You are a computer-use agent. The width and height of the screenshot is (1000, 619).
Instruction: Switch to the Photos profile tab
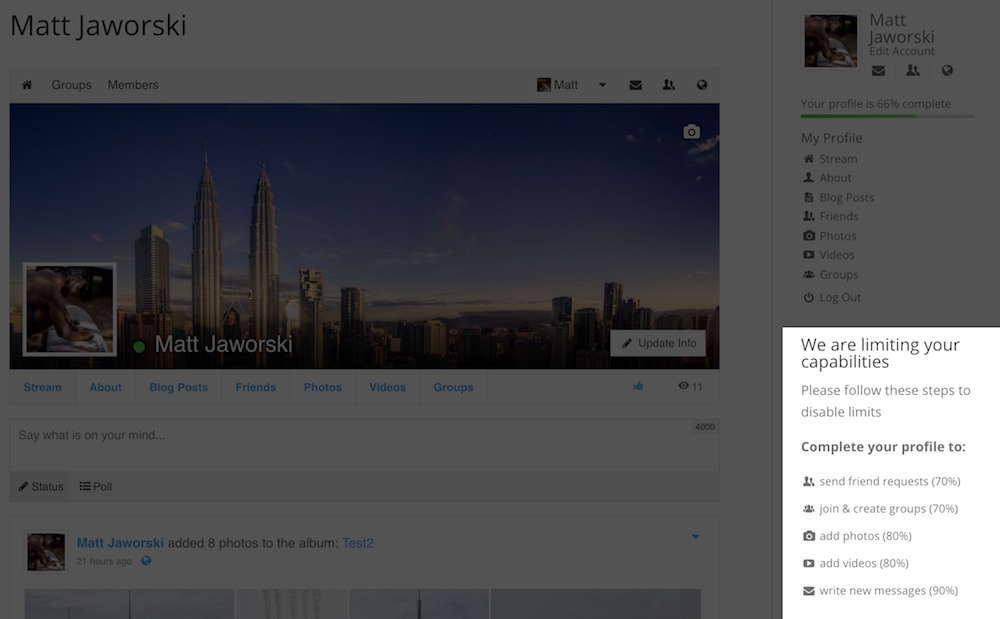click(323, 387)
